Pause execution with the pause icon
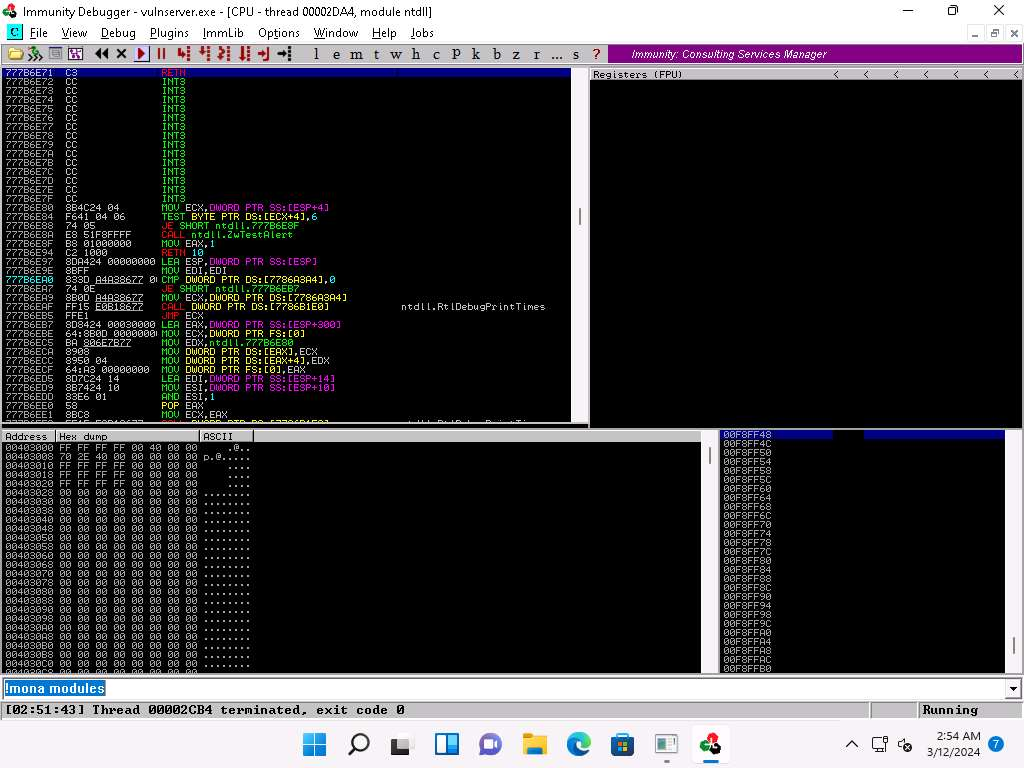The image size is (1024, 768). pos(161,54)
